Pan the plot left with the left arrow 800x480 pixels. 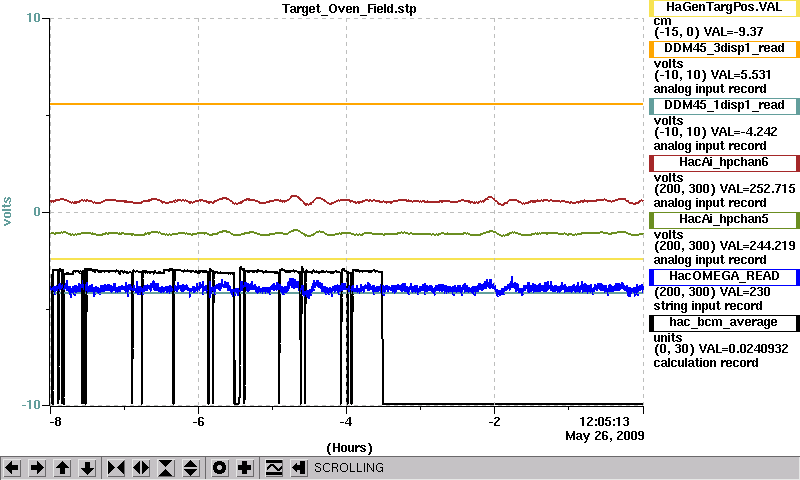point(12,468)
